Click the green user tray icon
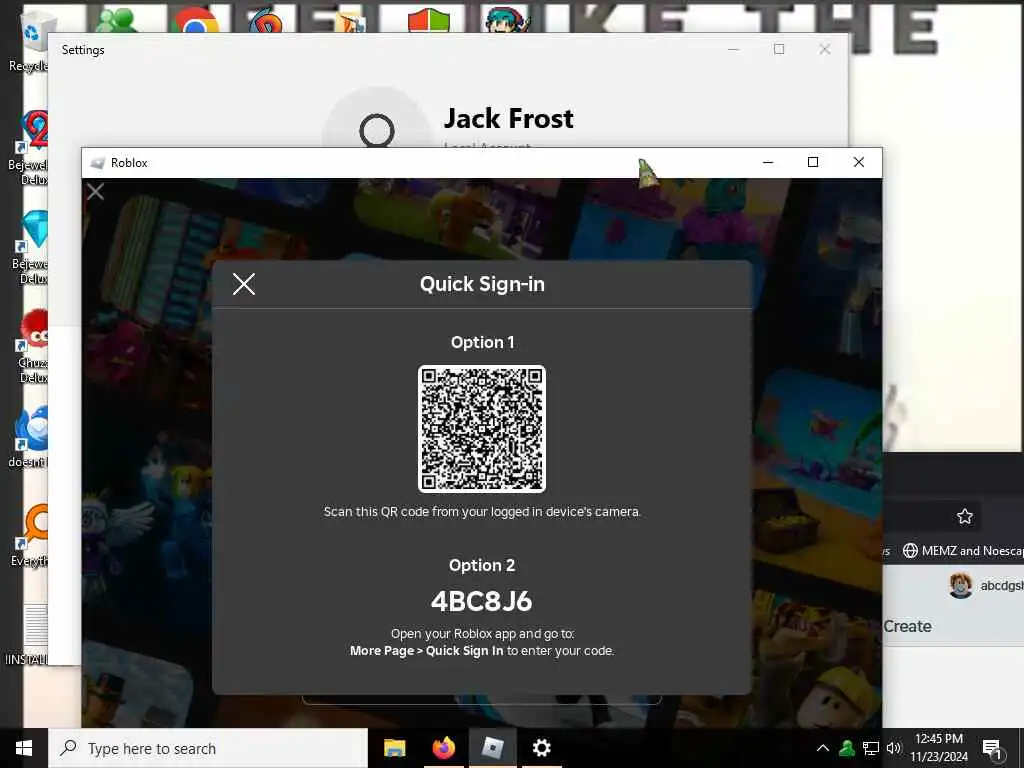Screen dimensions: 1024x768 point(847,748)
